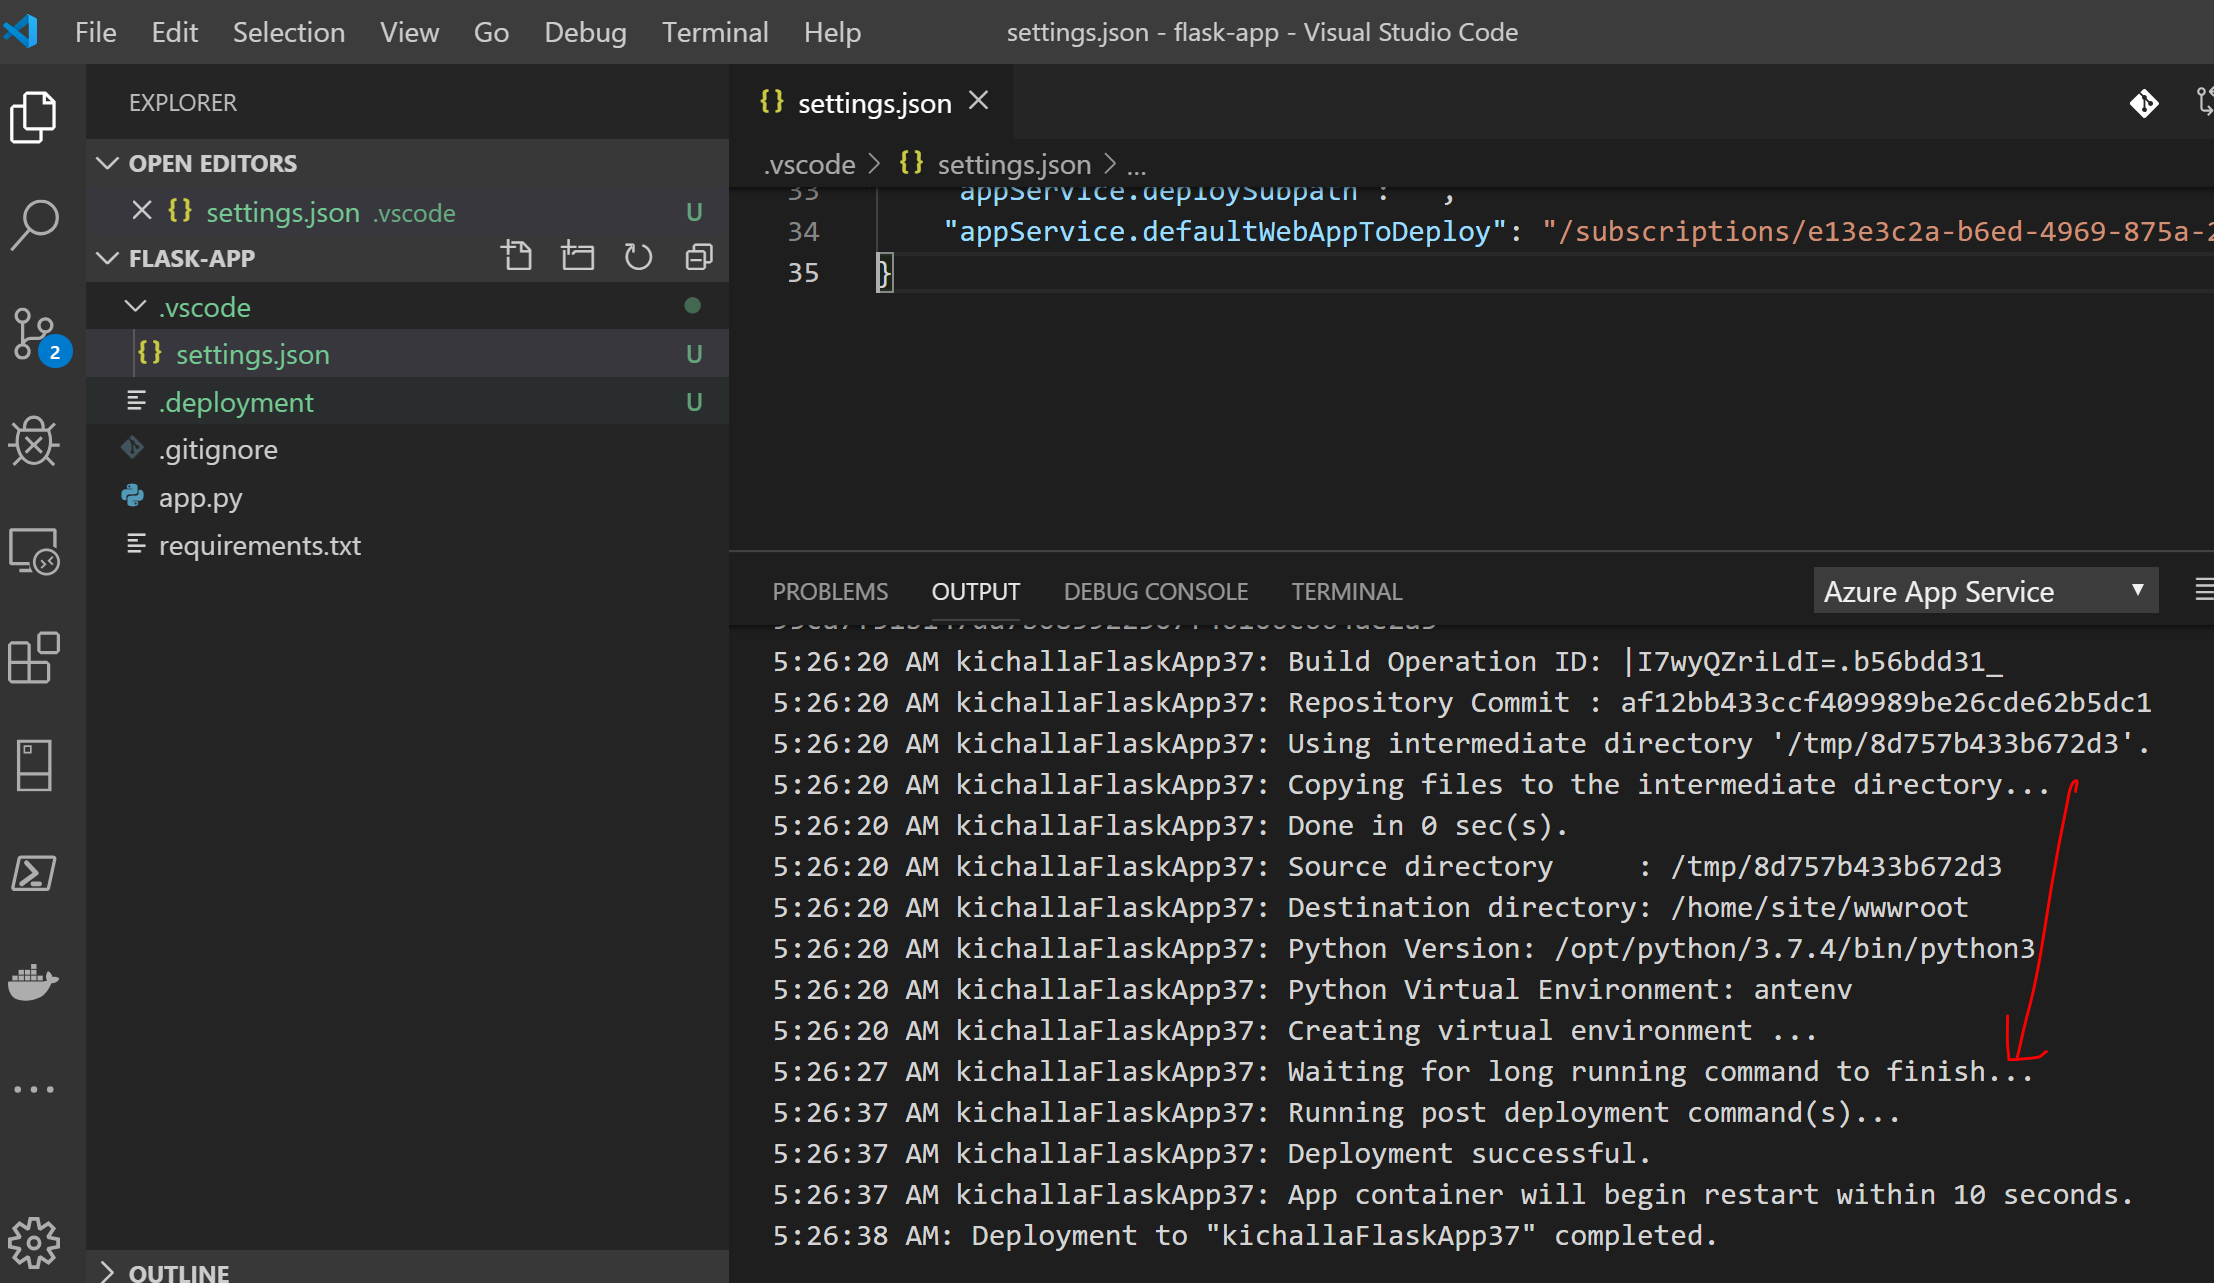
Task: Select the Source Control icon showing 2 changes
Action: pos(35,335)
